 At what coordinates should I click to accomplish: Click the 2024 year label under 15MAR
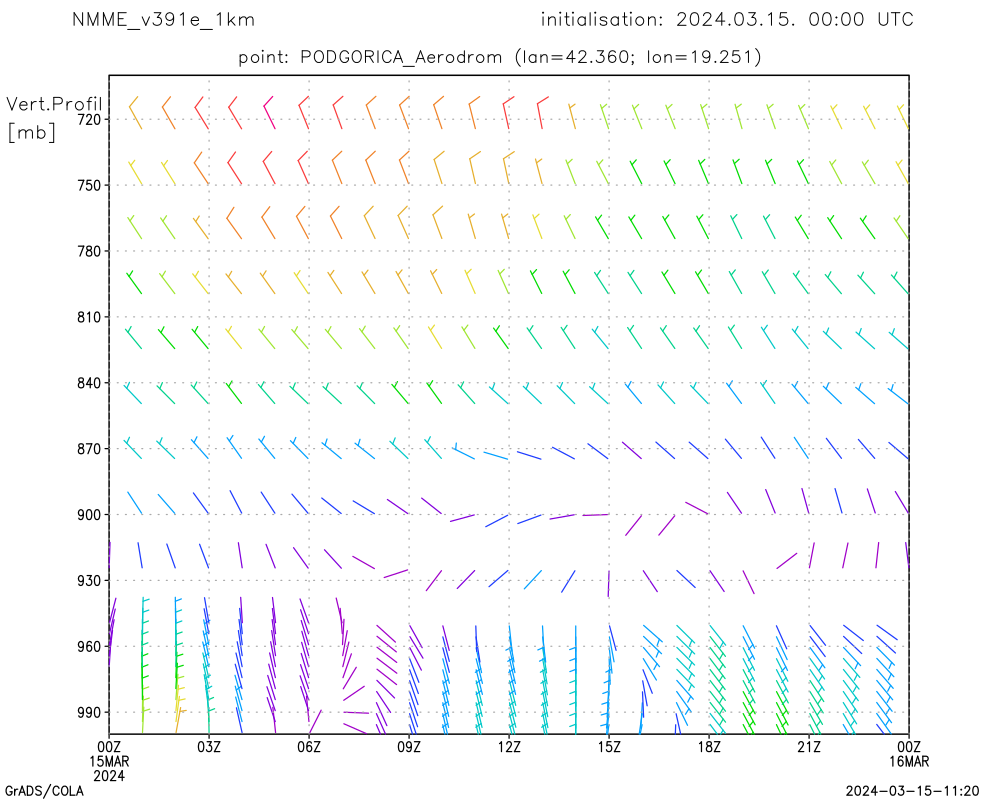pyautogui.click(x=109, y=776)
